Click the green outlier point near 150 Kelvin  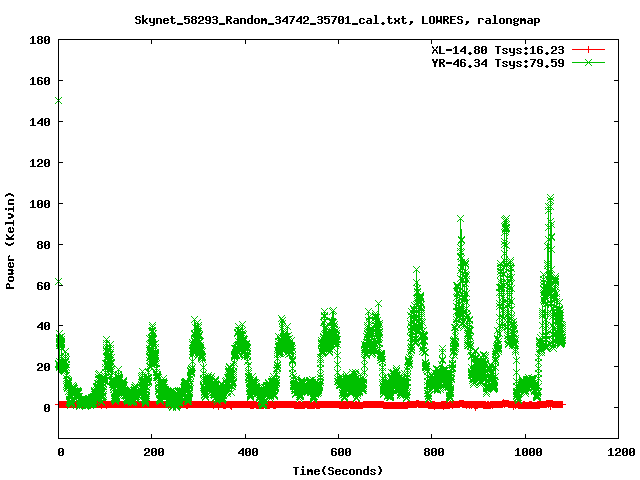(58, 100)
